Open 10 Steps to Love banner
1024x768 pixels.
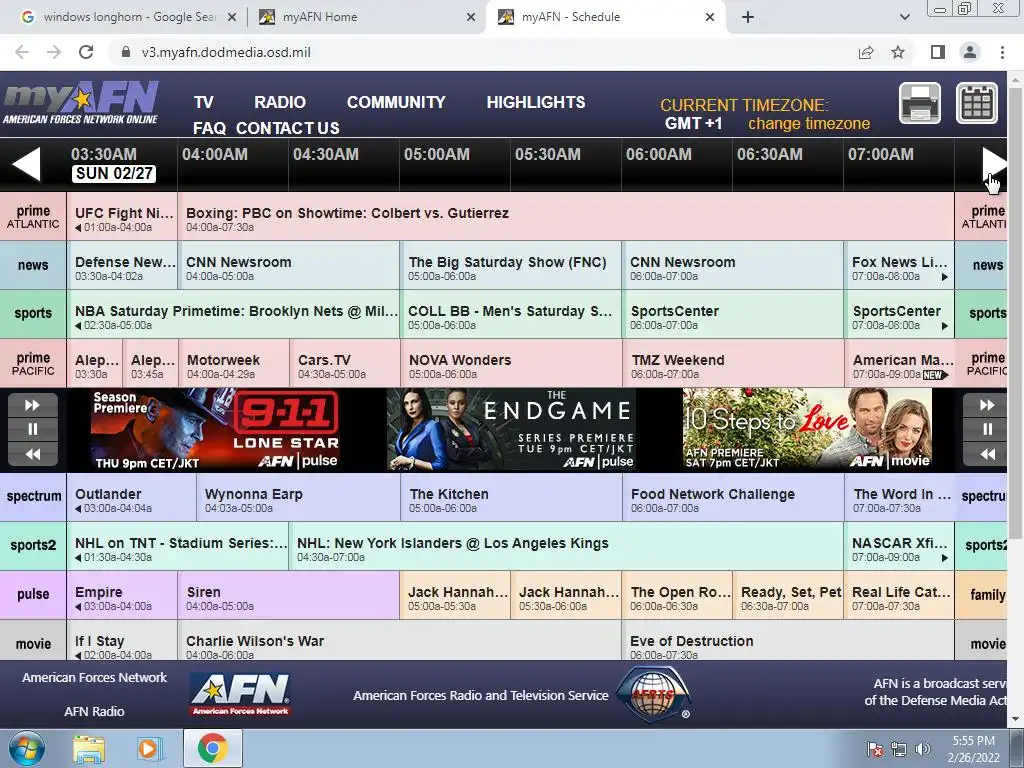(807, 430)
